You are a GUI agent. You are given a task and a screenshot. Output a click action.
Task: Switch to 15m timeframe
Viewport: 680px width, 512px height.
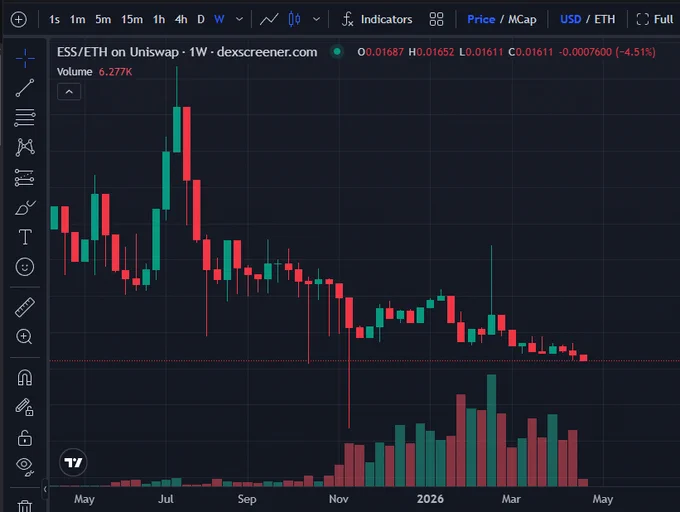pyautogui.click(x=132, y=20)
